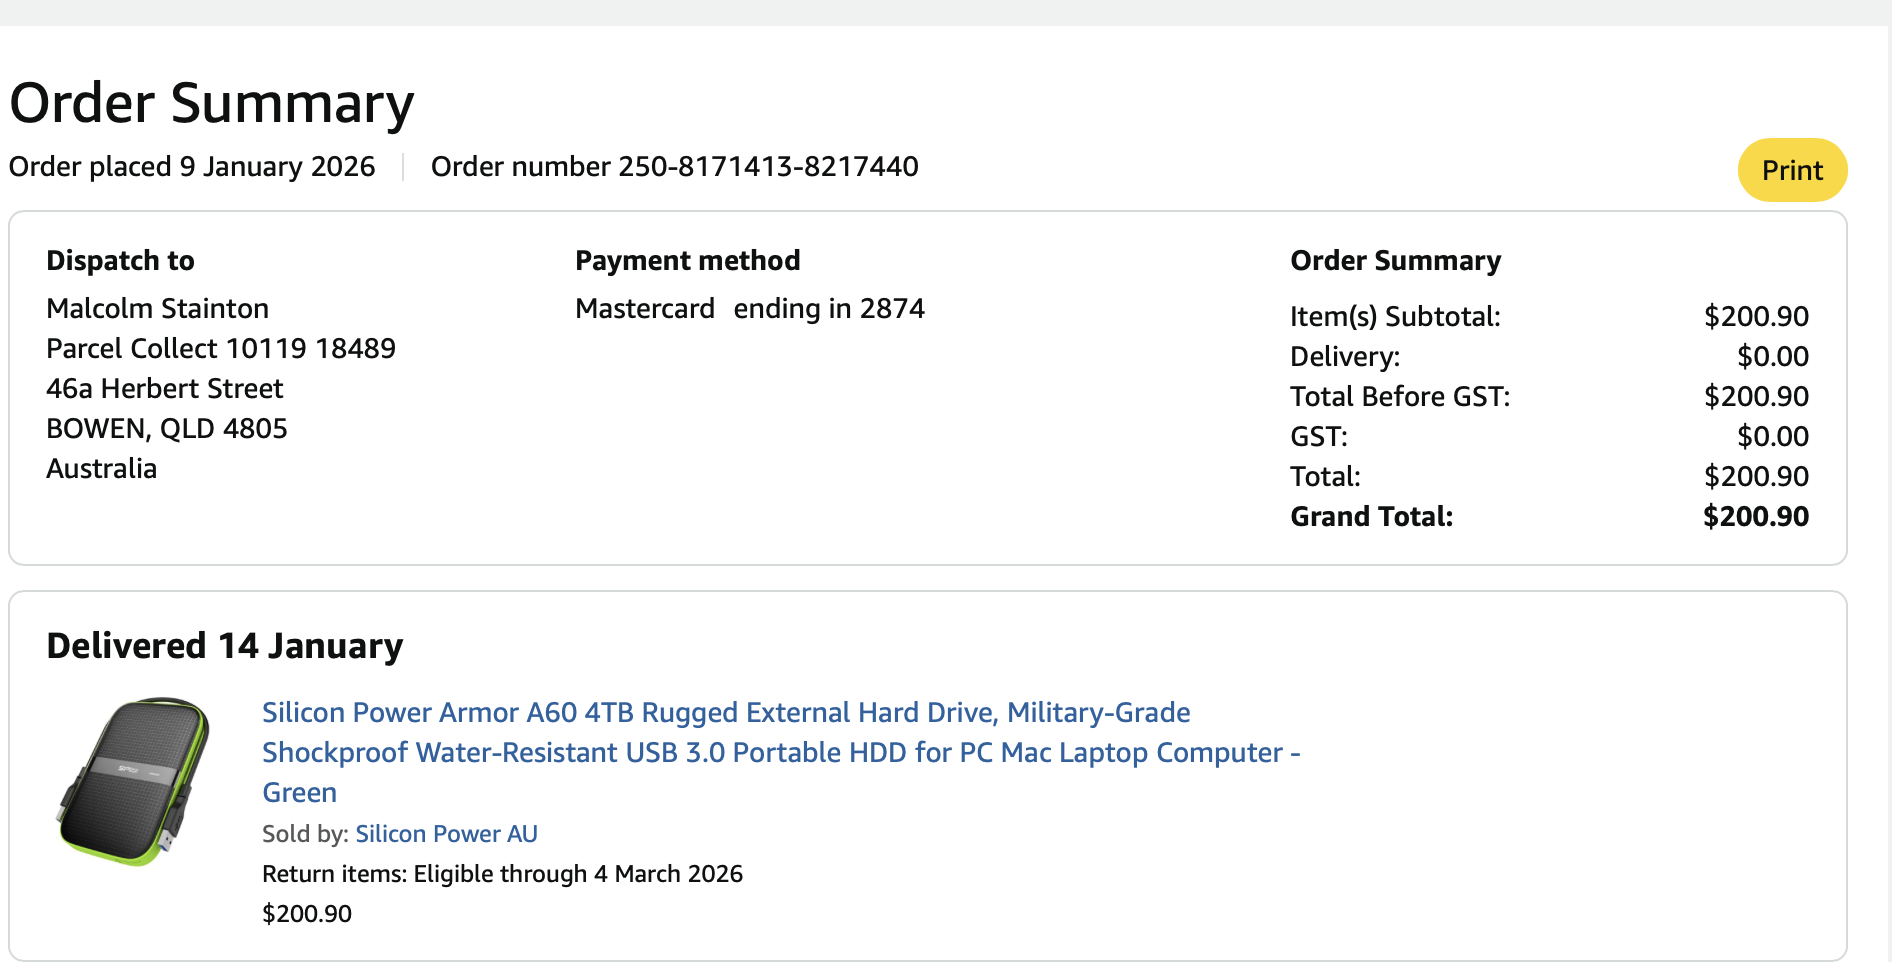Click the Dispatch to heading
The width and height of the screenshot is (1892, 962).
[x=120, y=260]
